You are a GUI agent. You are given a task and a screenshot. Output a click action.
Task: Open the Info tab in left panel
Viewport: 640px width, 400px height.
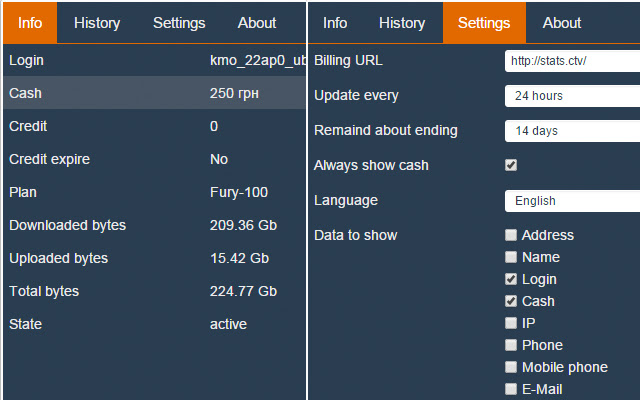pos(30,22)
